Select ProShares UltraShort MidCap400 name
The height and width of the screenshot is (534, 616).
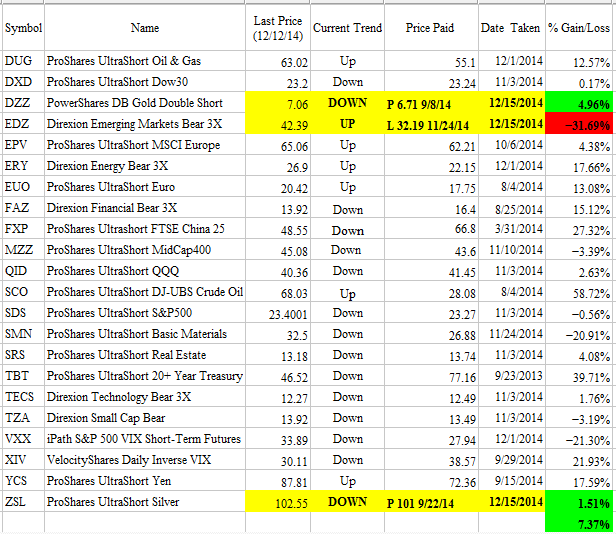(x=145, y=250)
